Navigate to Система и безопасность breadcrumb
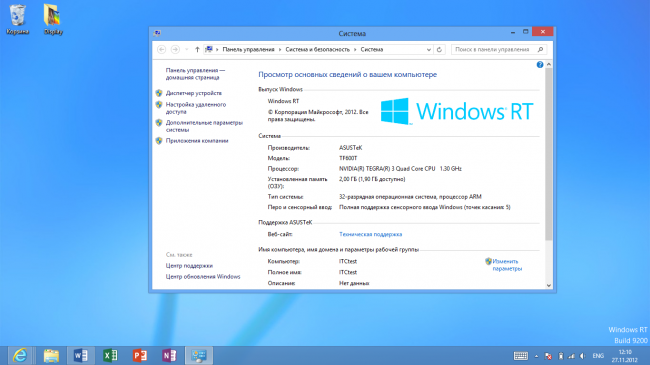 click(x=318, y=49)
